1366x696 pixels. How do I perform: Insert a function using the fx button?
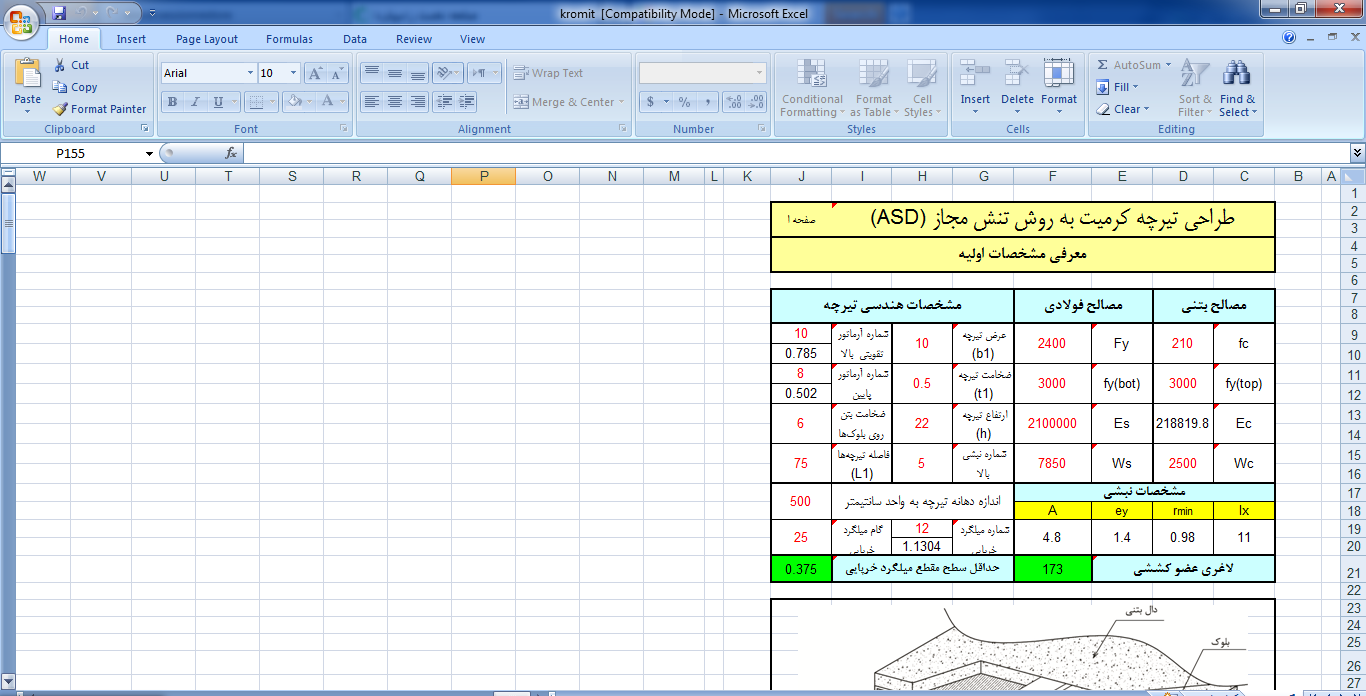232,153
